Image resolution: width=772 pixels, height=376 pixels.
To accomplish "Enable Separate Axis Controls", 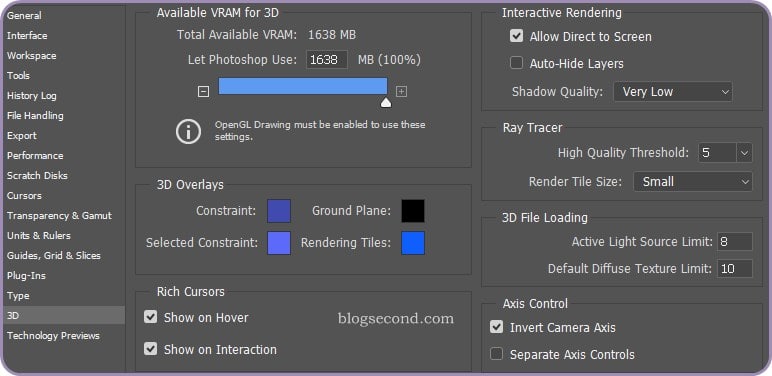I will tap(496, 354).
